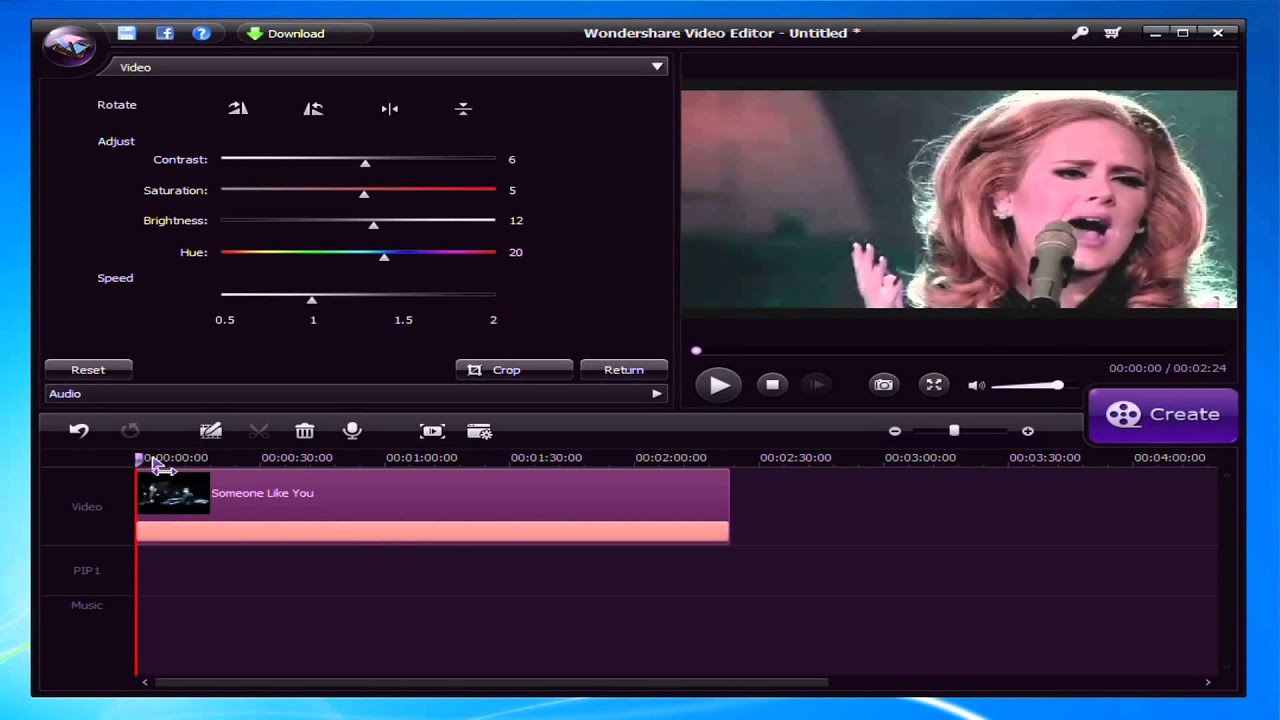Mute the preview speaker icon

[976, 385]
